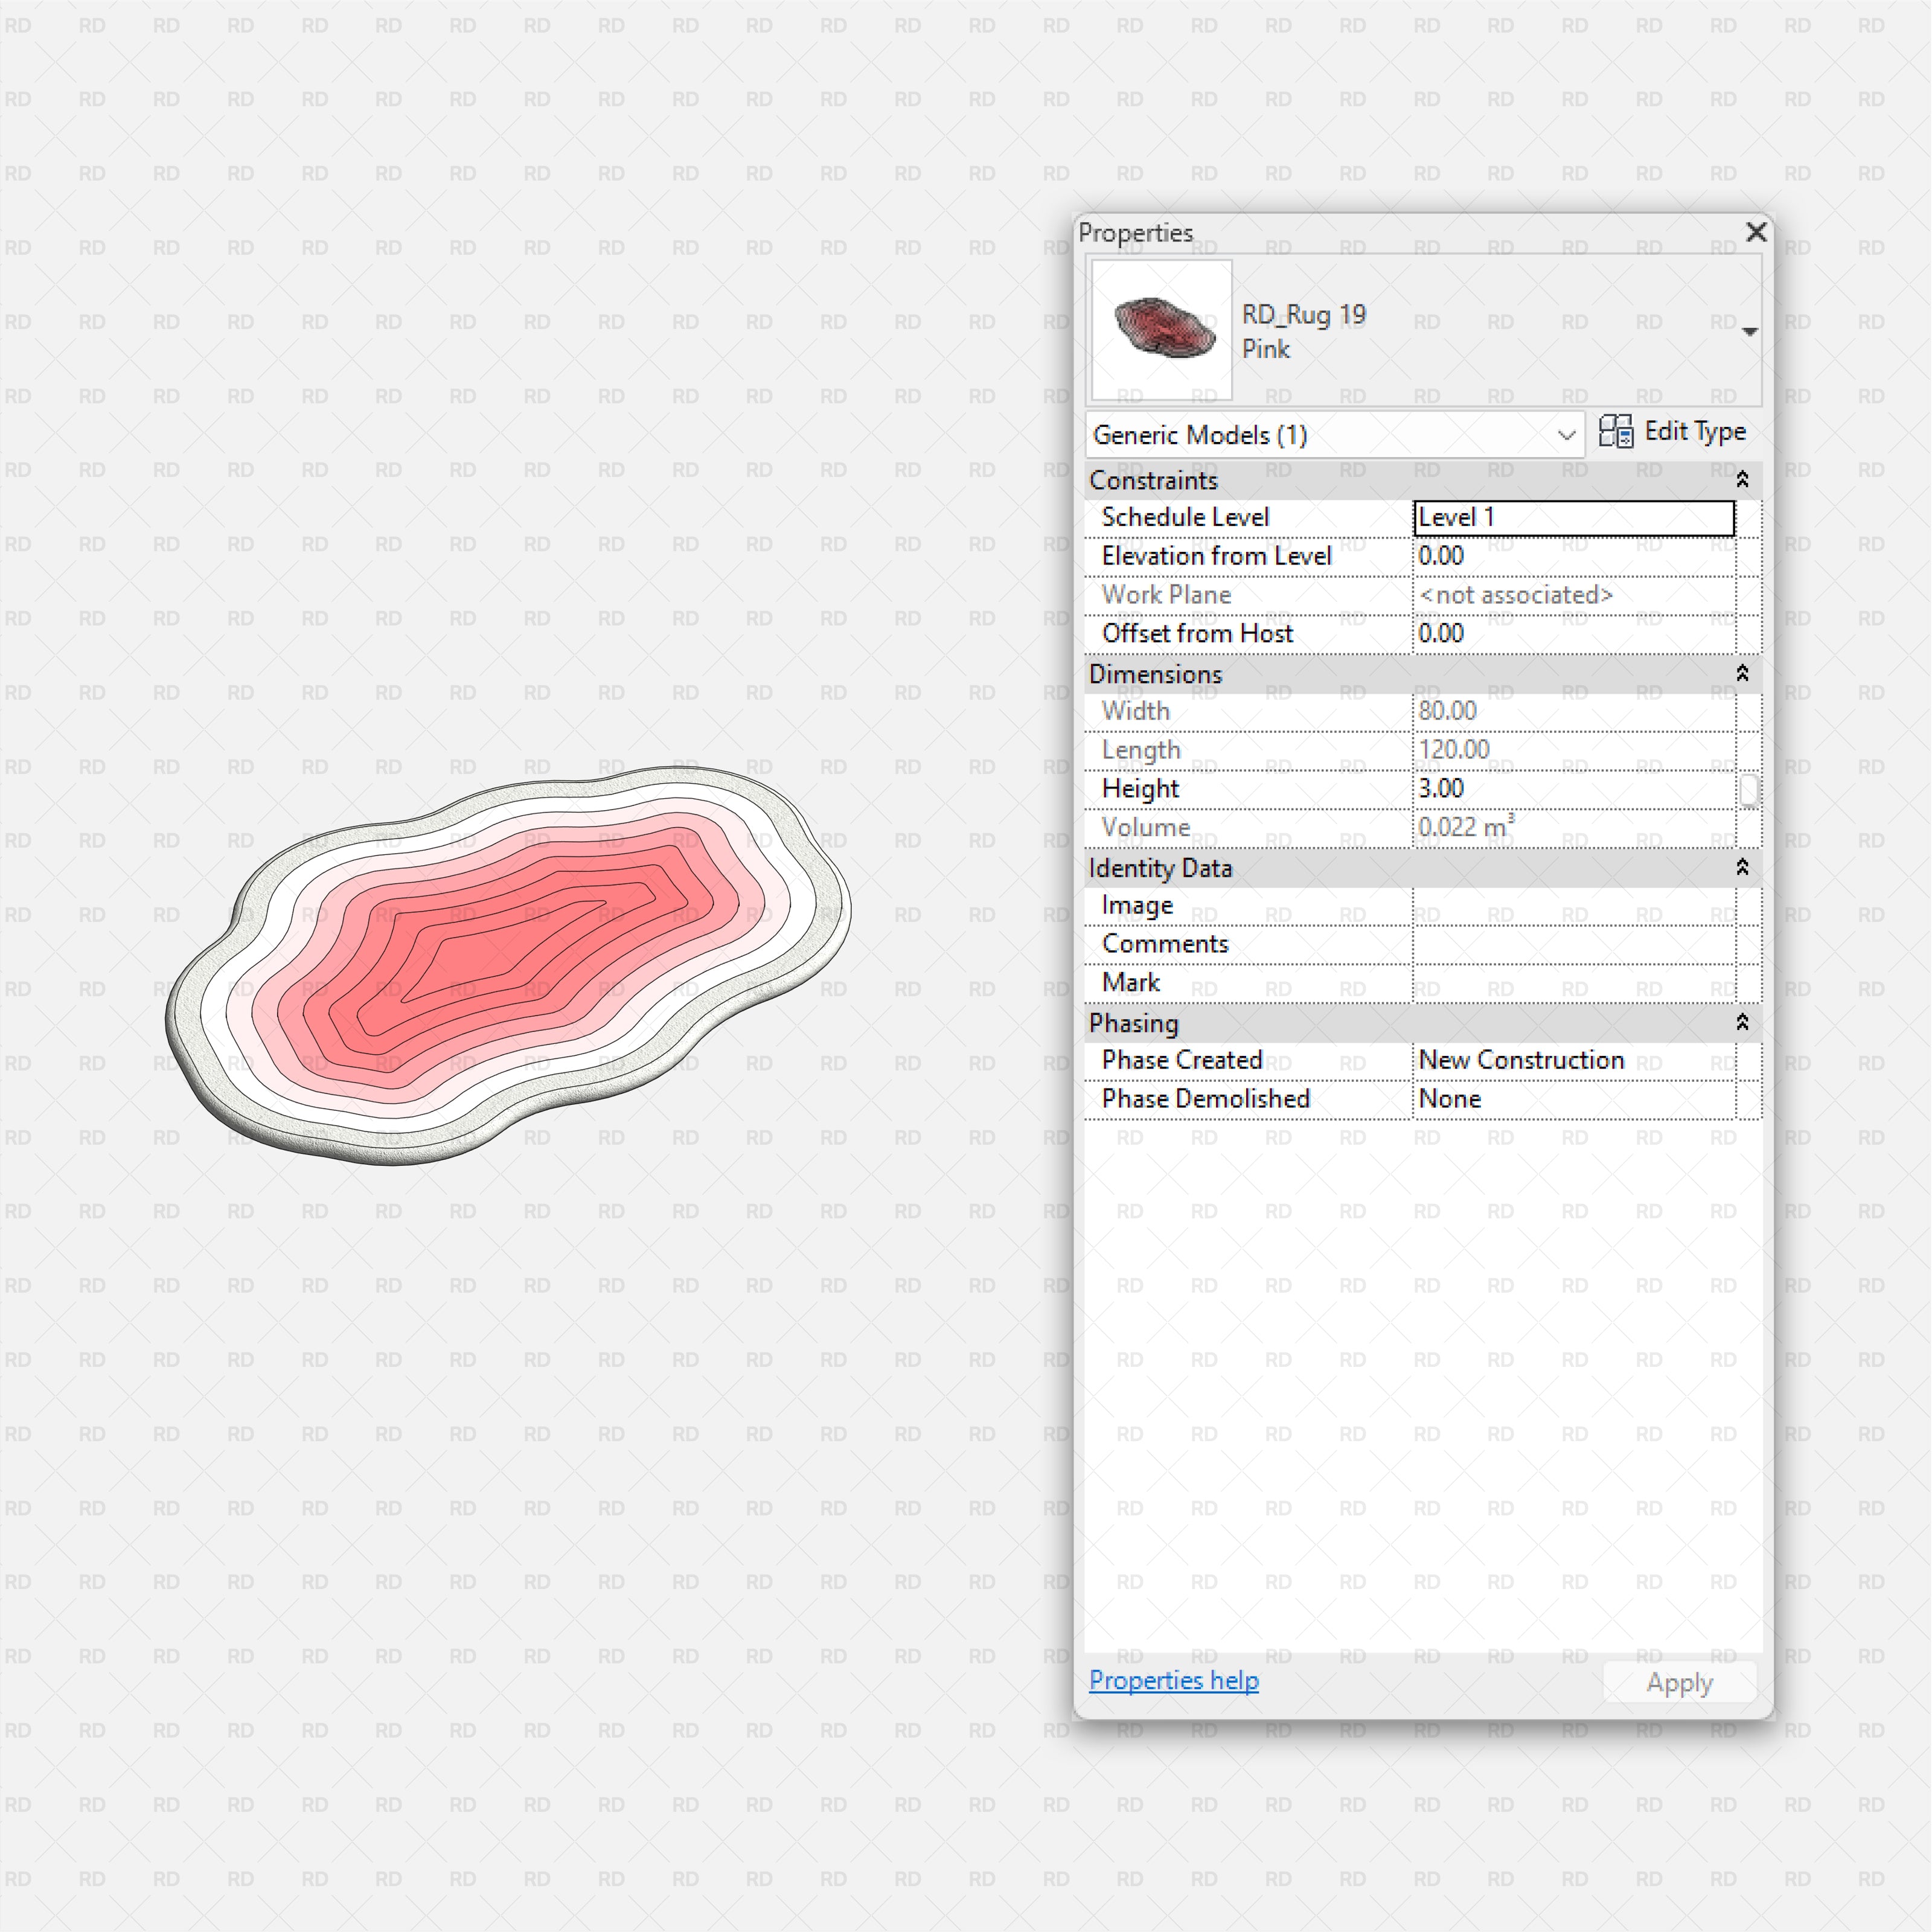Open the Properties help link
This screenshot has width=1932, height=1932.
click(1173, 1681)
